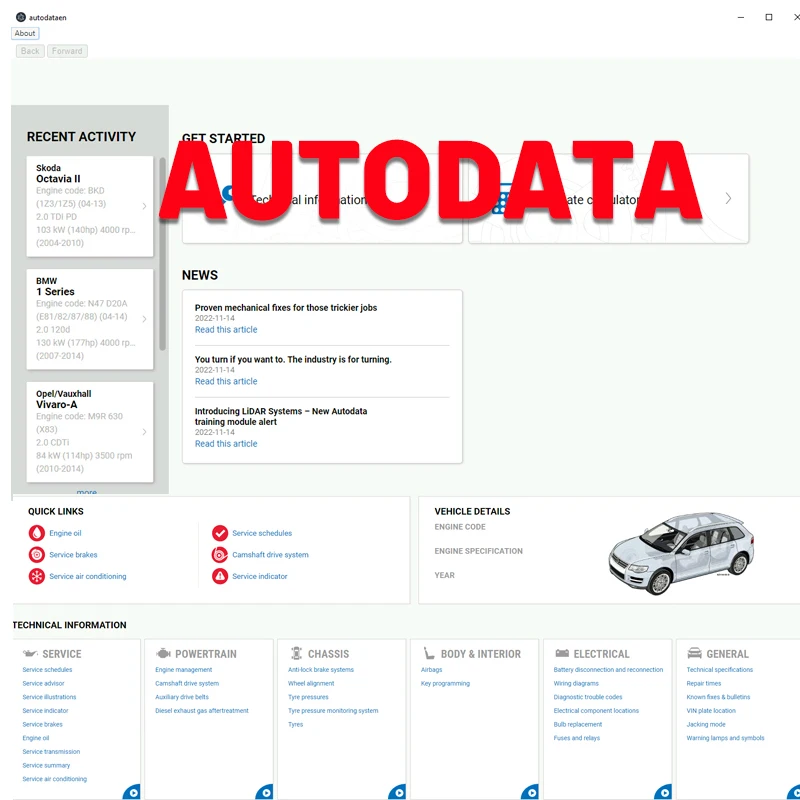The height and width of the screenshot is (800, 800).
Task: Click the Electrical battery icon
Action: [x=562, y=654]
